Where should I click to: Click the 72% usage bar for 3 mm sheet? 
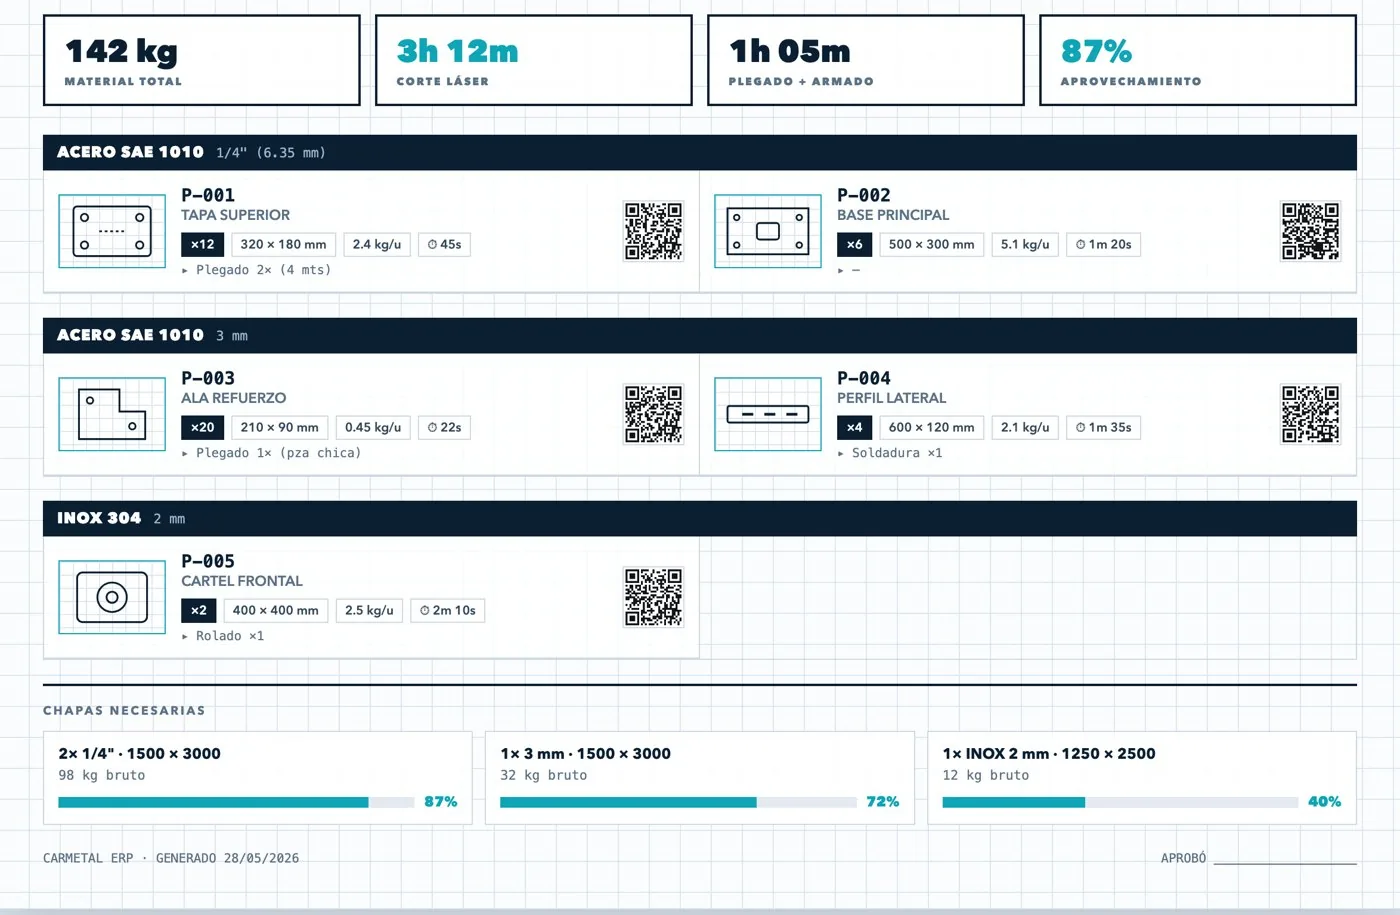[678, 802]
